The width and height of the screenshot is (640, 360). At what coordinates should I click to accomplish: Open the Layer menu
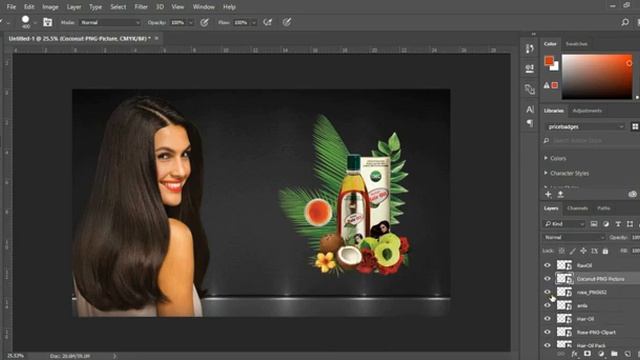74,7
